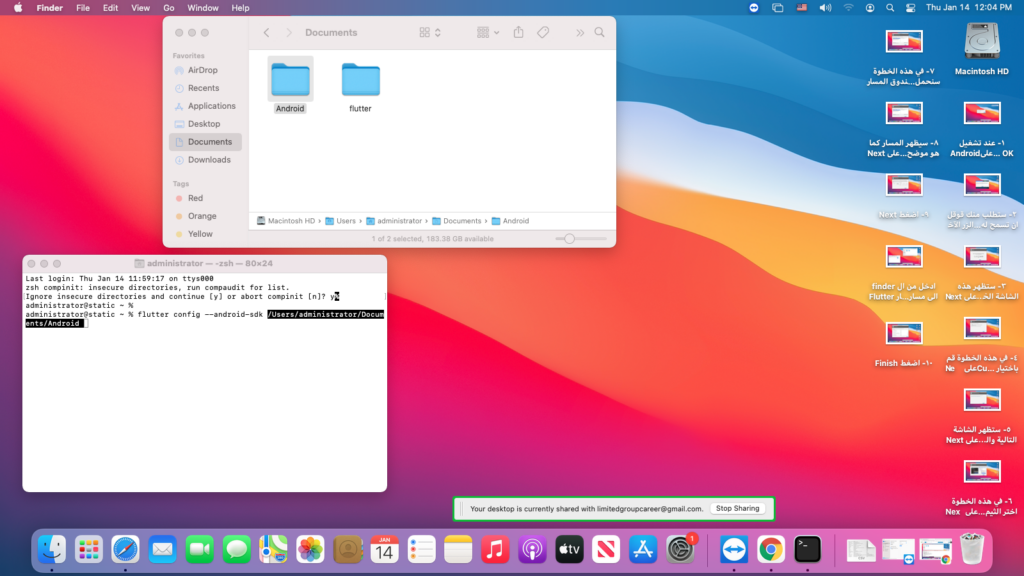Open Messages in the Dock

click(236, 549)
